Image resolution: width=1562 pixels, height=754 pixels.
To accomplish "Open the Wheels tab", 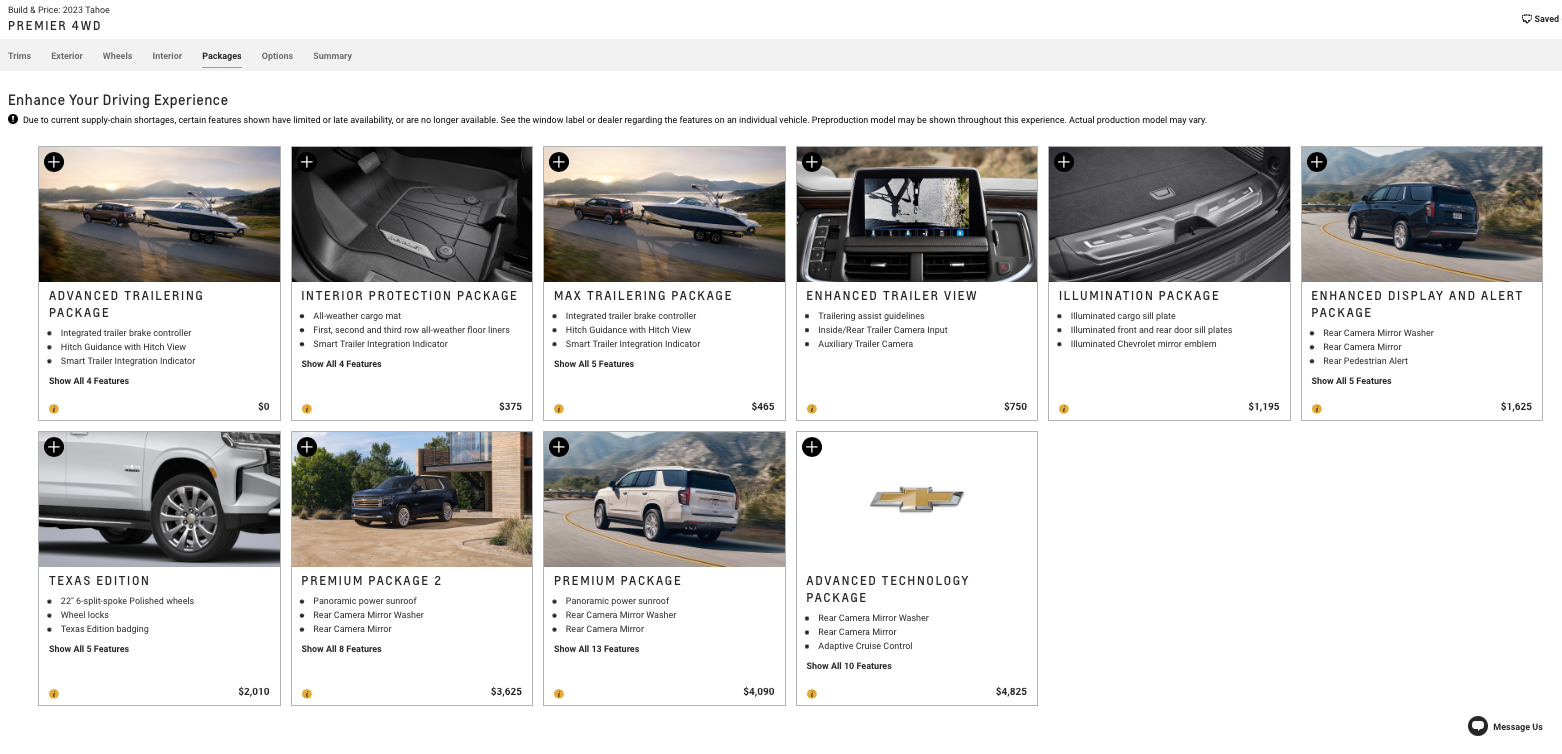I will pyautogui.click(x=117, y=56).
